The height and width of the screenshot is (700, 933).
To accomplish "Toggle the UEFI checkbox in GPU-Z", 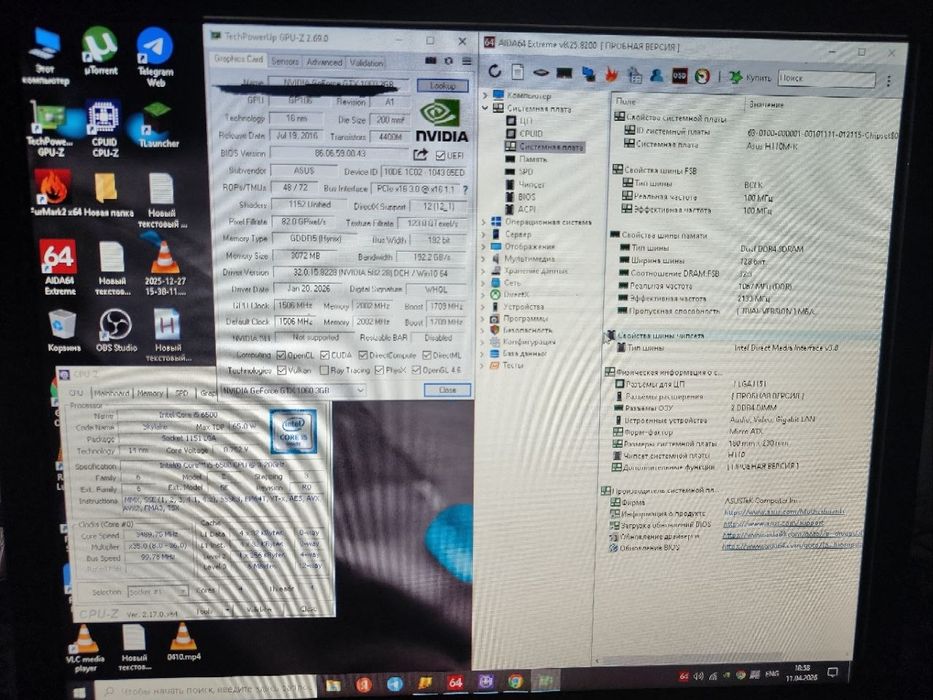I will (440, 155).
